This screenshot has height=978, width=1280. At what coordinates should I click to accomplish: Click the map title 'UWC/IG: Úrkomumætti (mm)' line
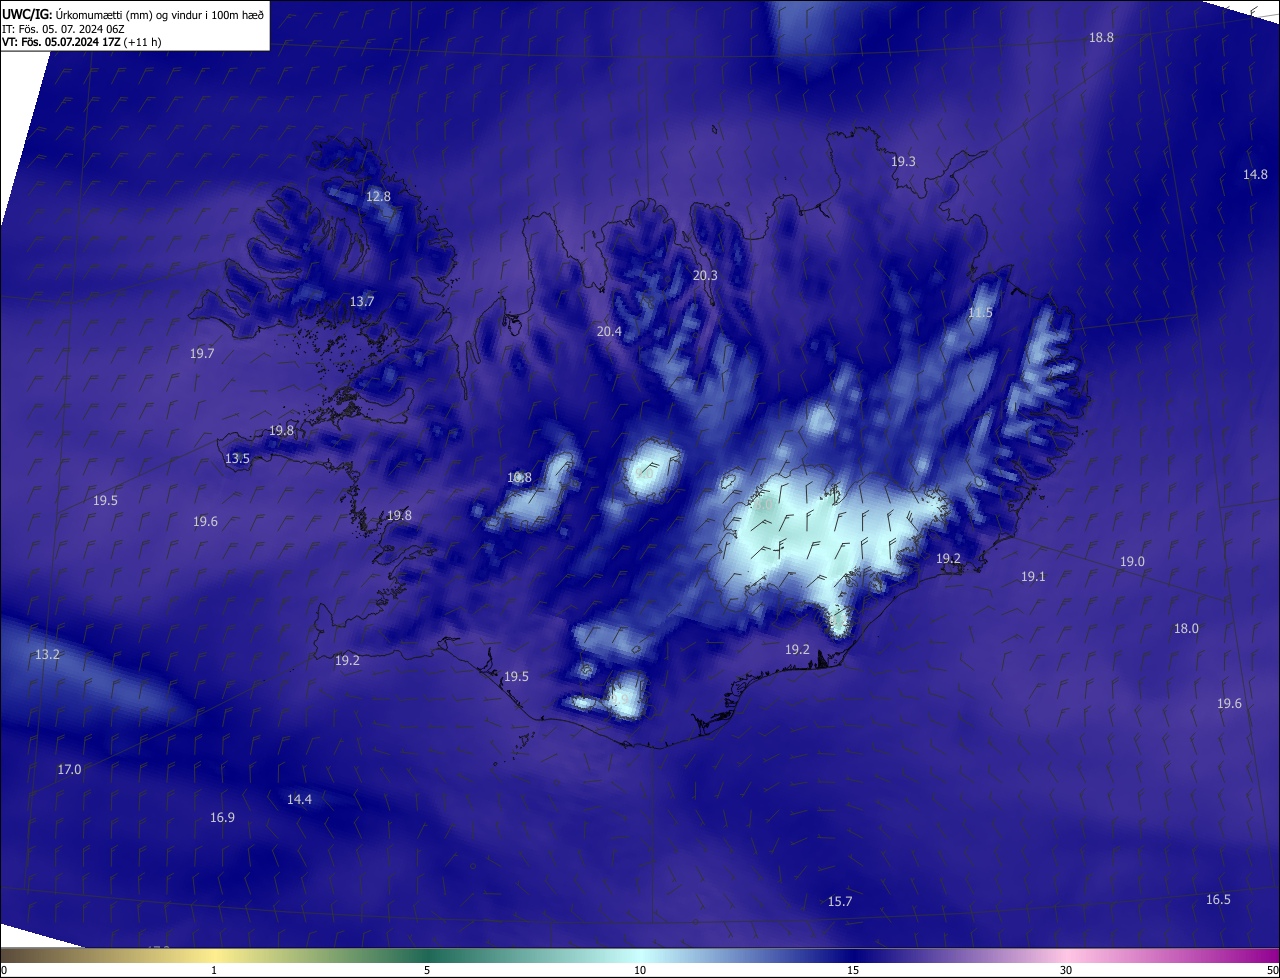(133, 14)
